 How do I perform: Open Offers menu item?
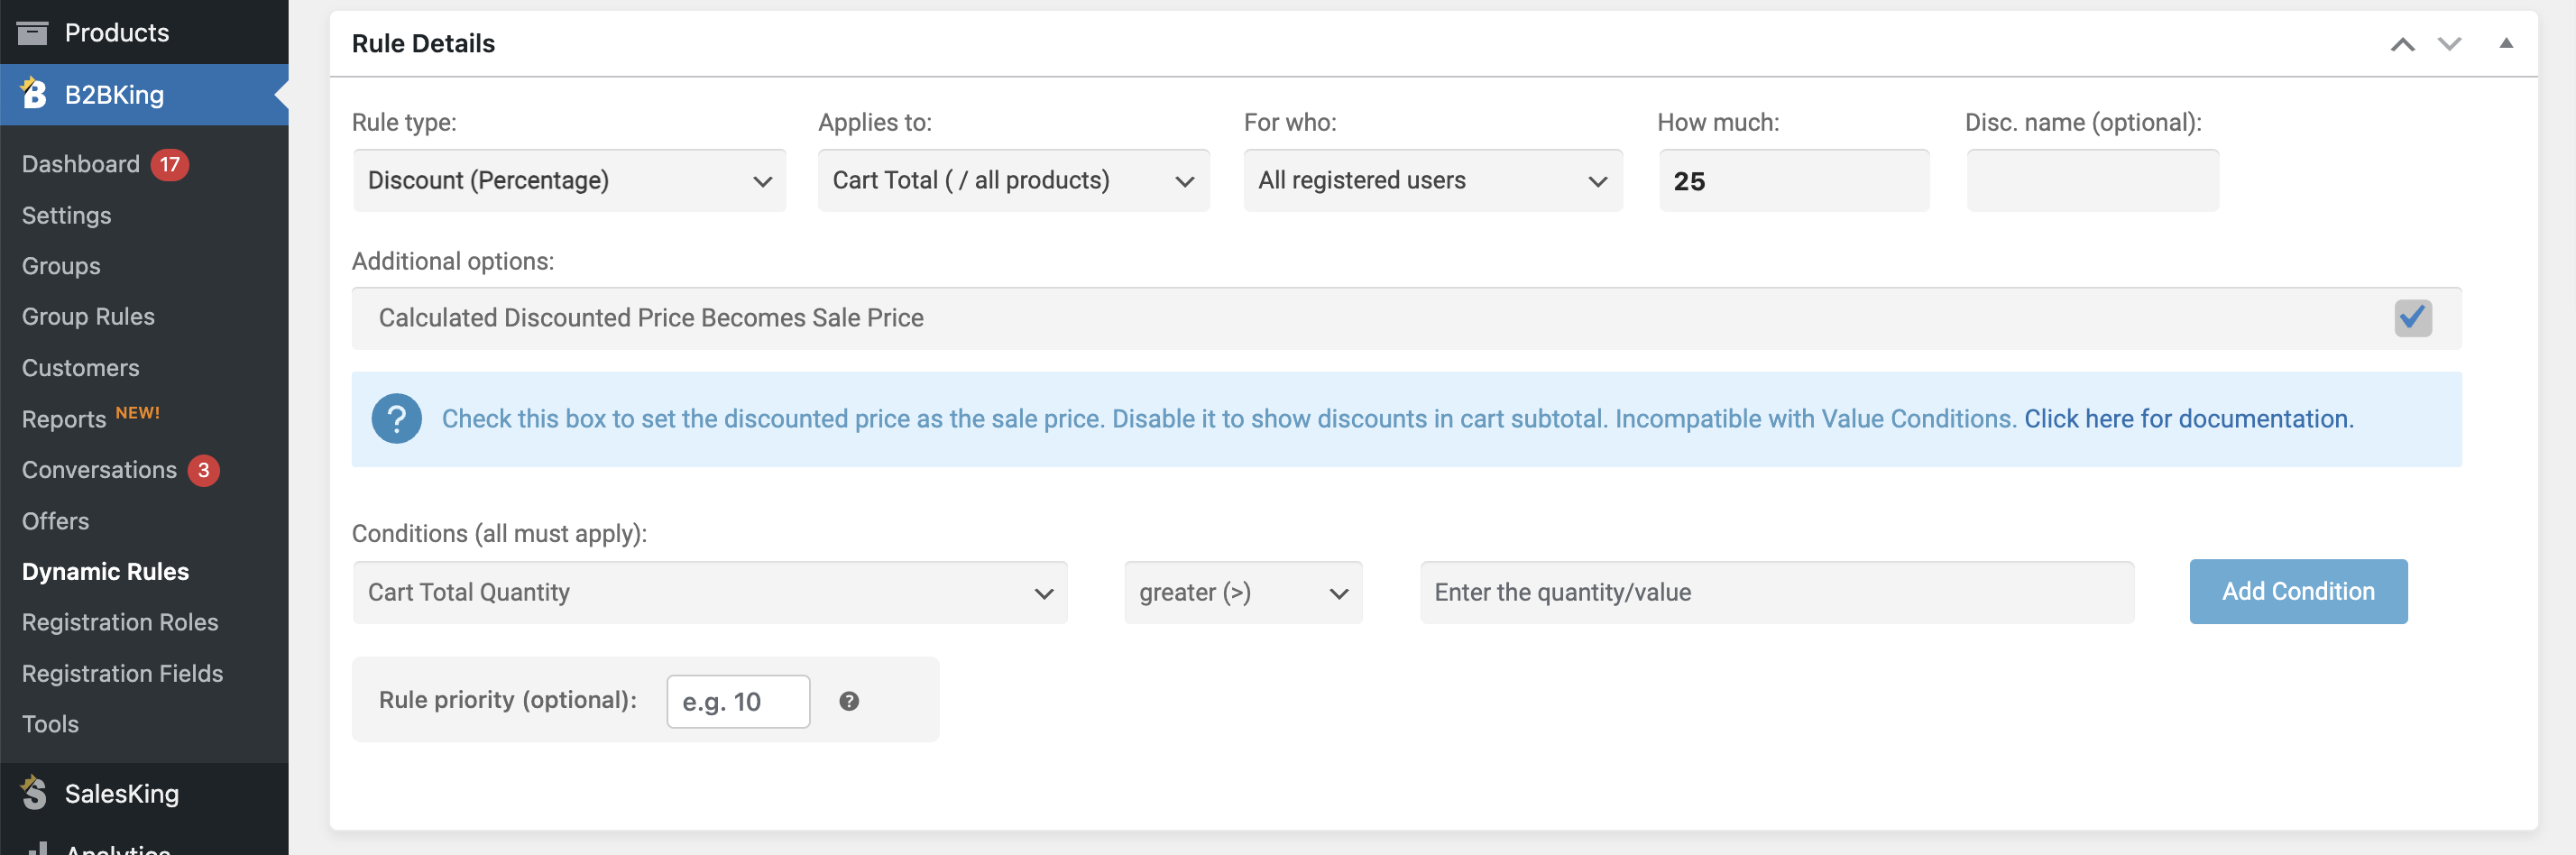(55, 521)
